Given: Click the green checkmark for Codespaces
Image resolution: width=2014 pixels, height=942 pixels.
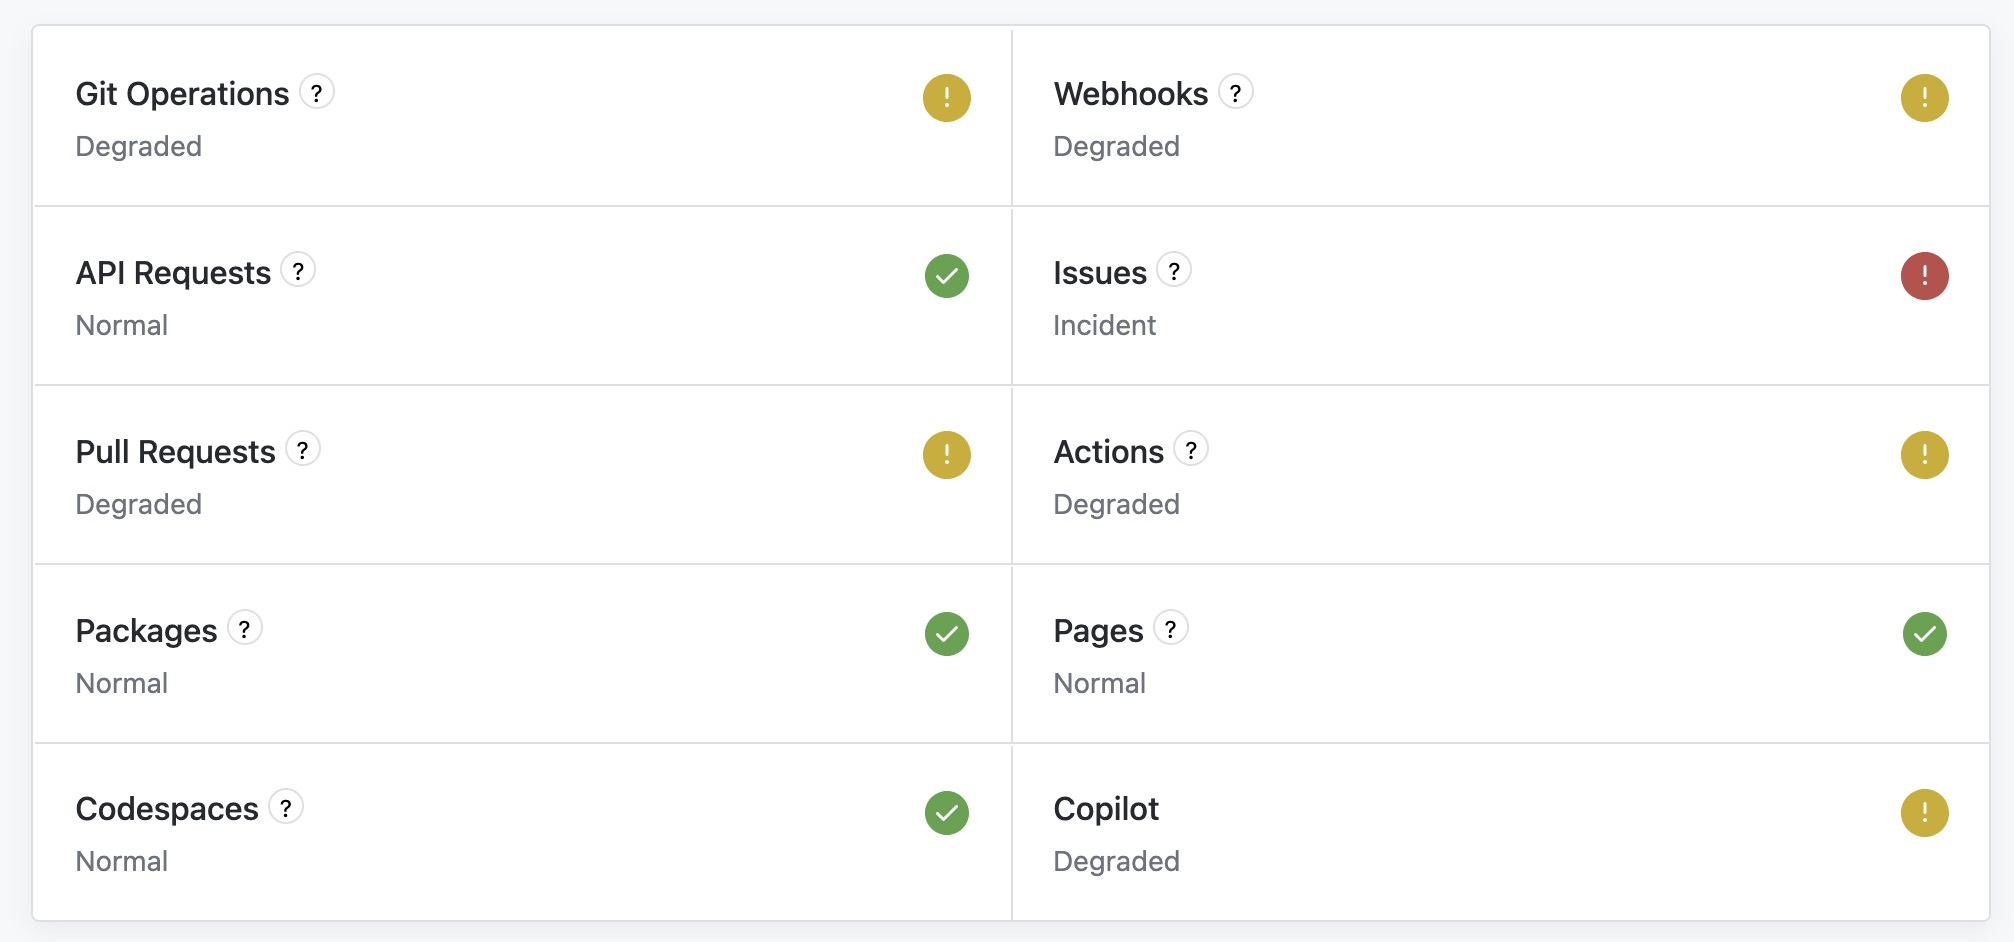Looking at the screenshot, I should [x=946, y=813].
